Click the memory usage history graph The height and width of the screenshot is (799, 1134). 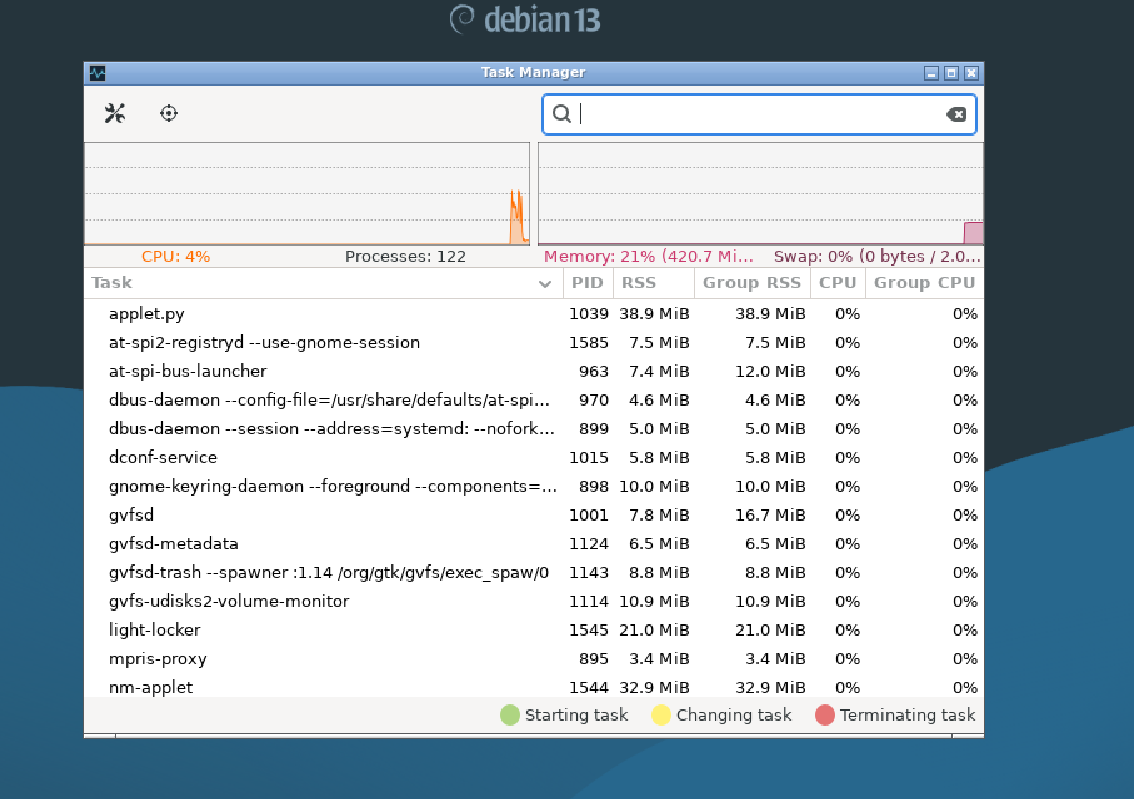click(x=761, y=194)
